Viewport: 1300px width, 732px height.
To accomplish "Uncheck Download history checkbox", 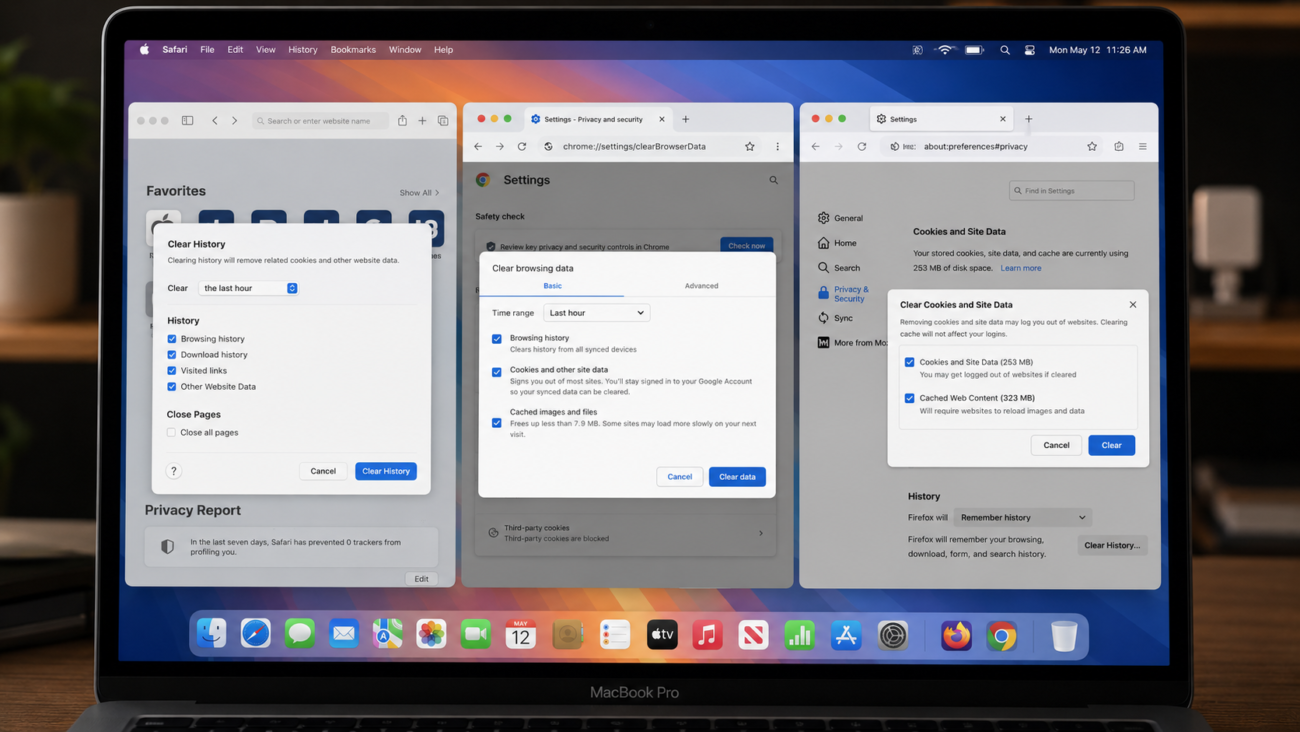I will point(172,355).
